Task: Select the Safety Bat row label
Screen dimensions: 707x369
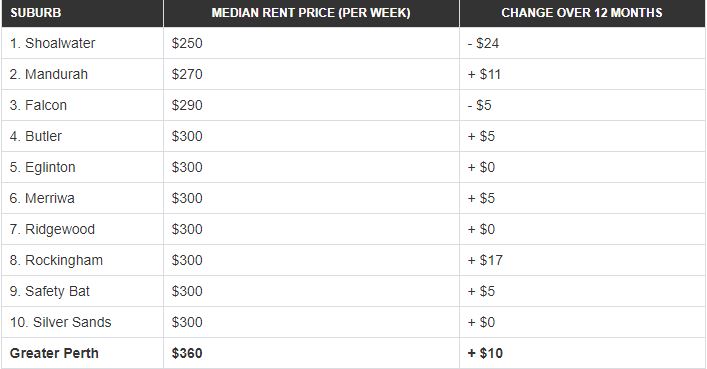Action: pyautogui.click(x=50, y=291)
